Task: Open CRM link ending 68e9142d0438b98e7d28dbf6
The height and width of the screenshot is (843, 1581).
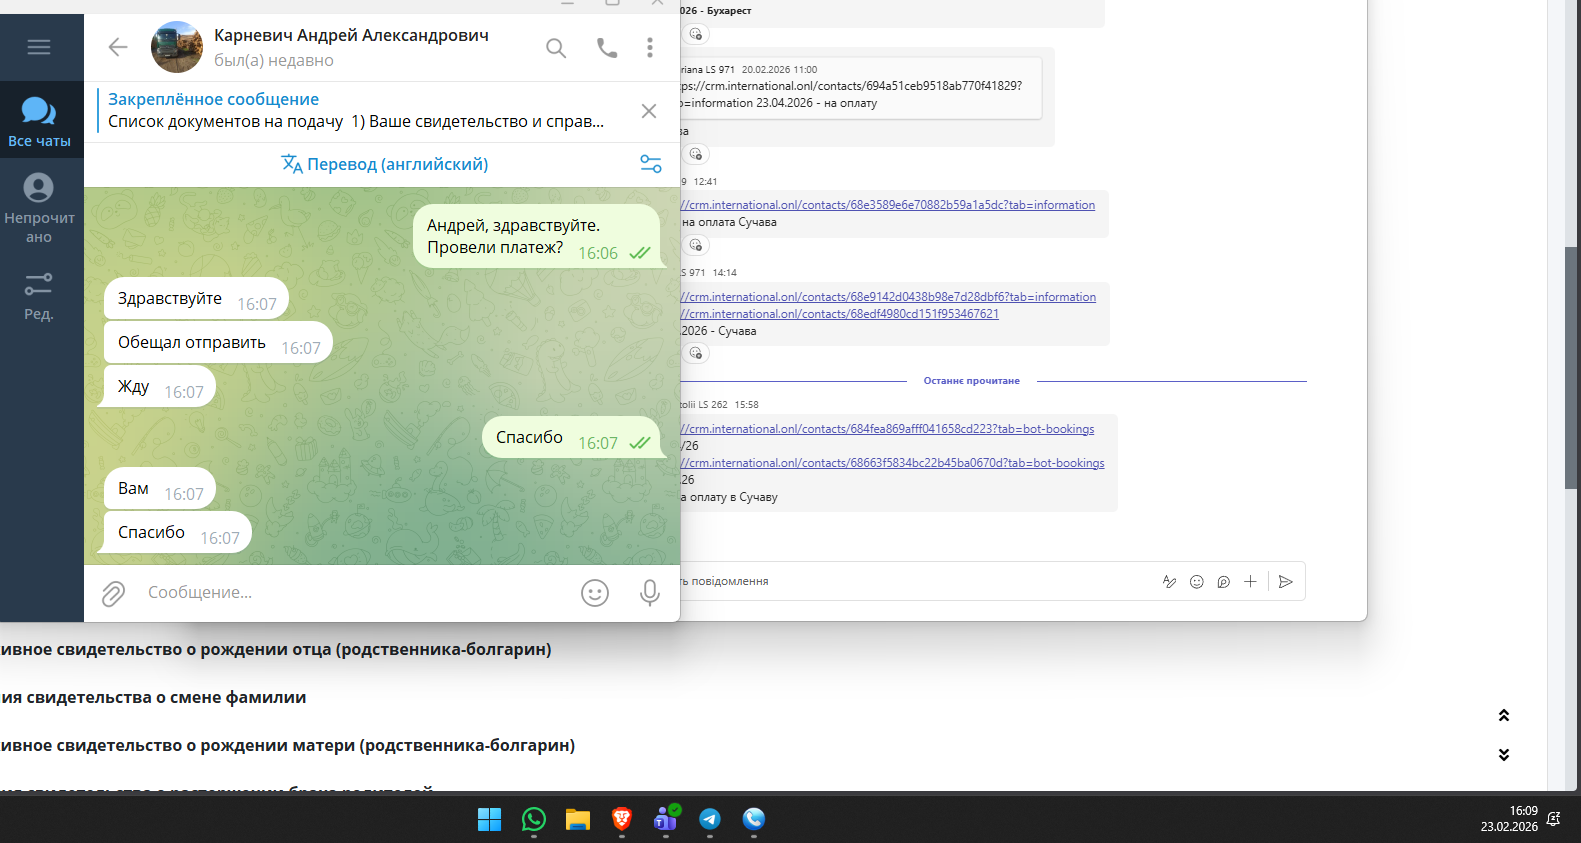Action: [x=888, y=297]
